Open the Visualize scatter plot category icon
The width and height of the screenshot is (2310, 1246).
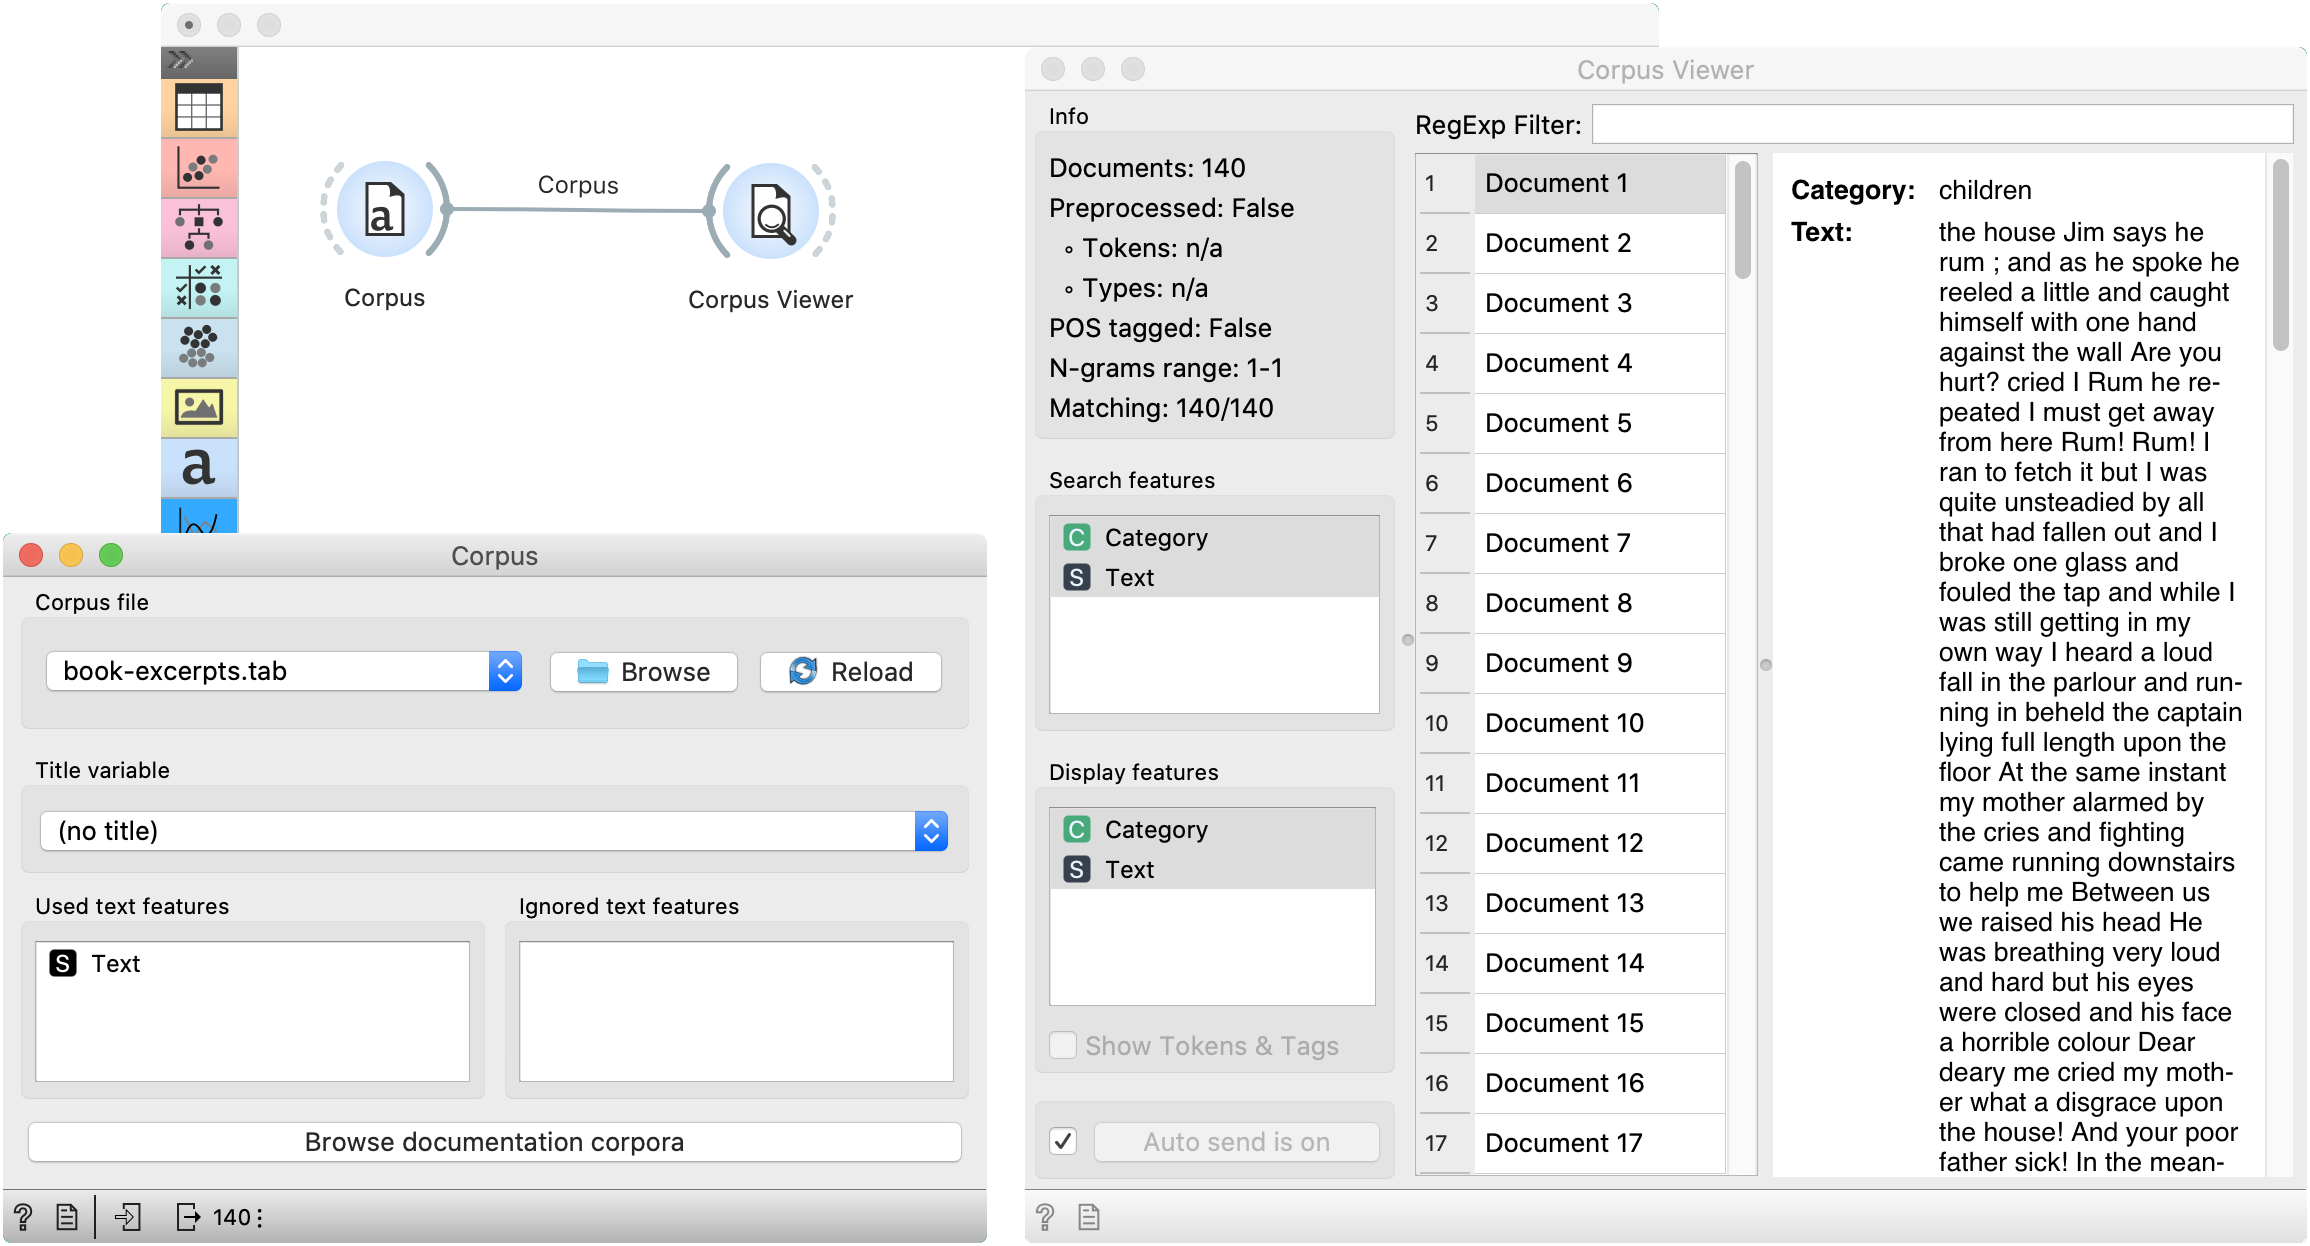coord(198,167)
